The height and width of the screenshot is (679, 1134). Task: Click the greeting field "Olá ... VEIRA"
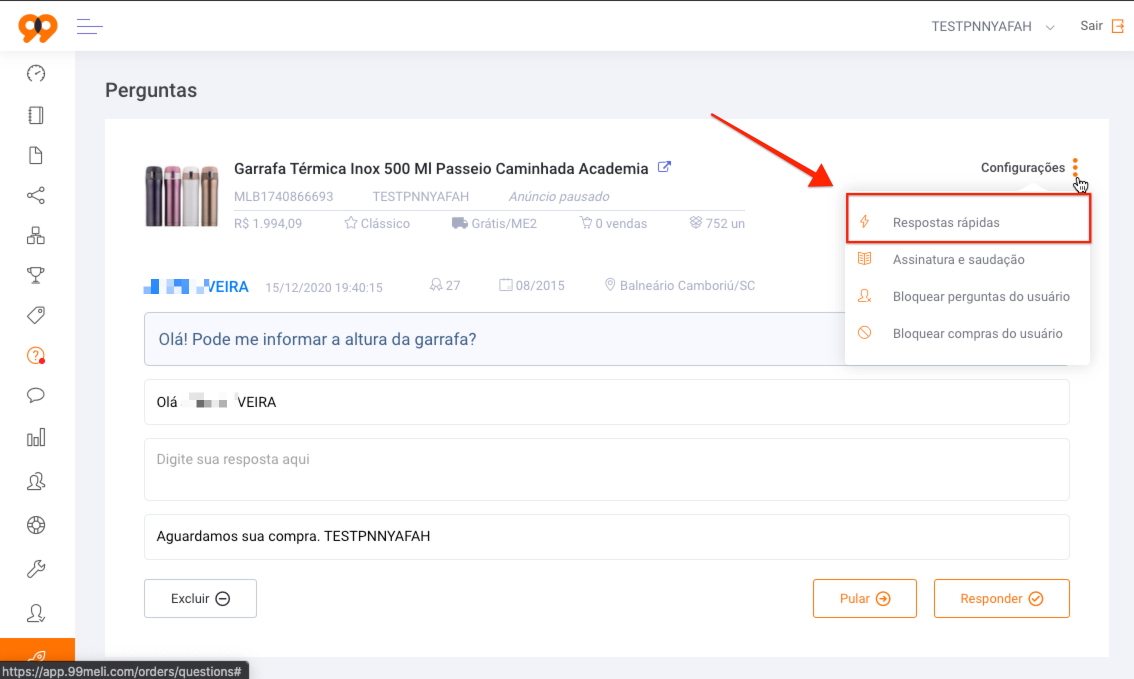point(606,402)
